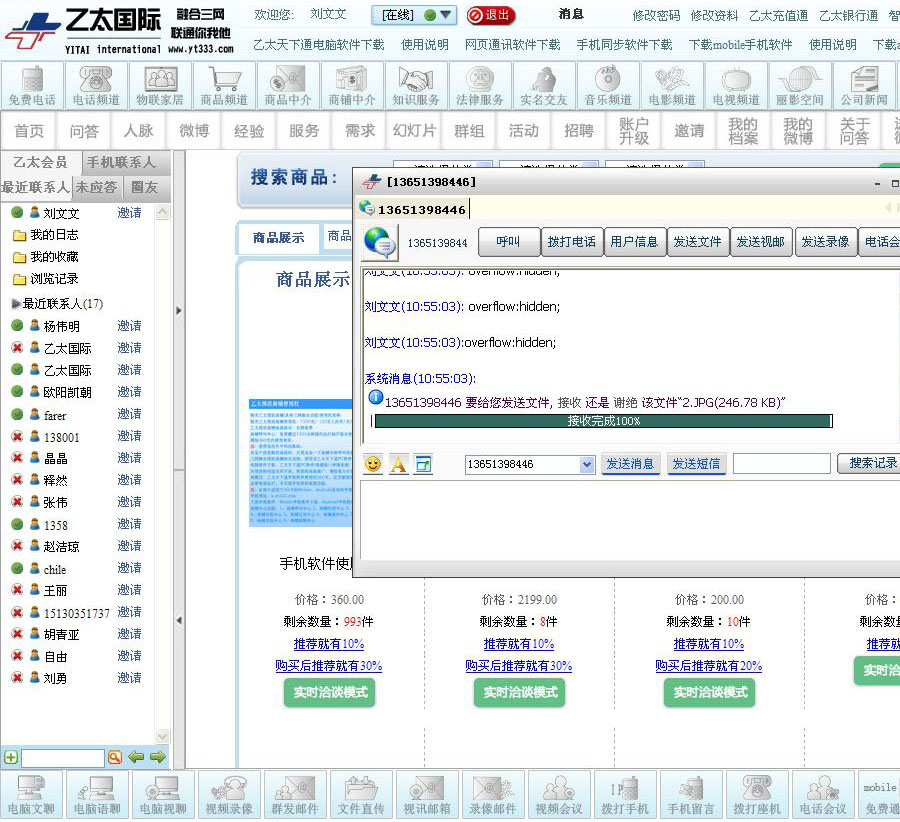Click the contact search magnifier icon

tap(115, 757)
